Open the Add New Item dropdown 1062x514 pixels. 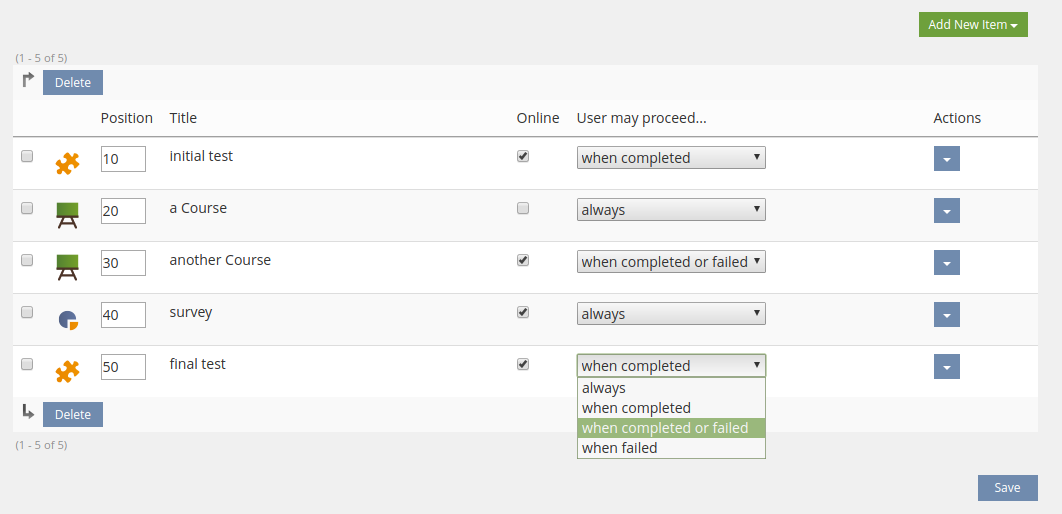[972, 25]
